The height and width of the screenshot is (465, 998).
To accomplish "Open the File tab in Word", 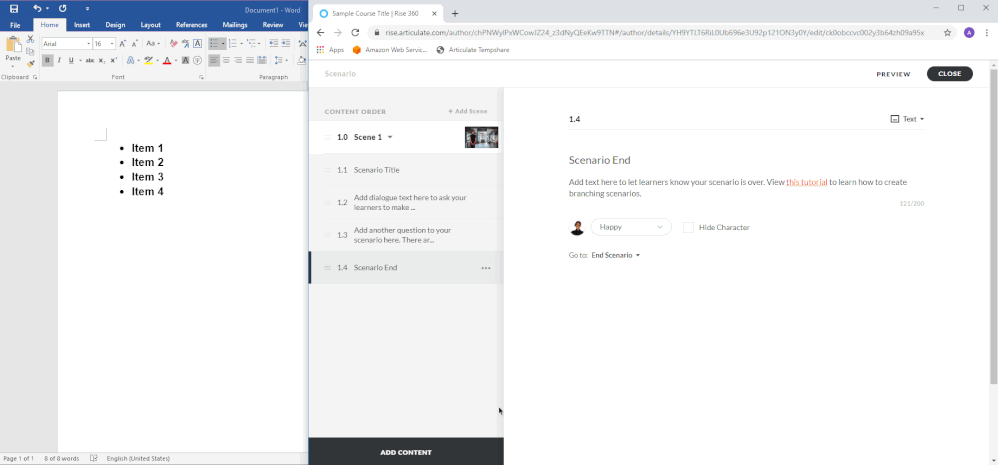I will point(15,25).
